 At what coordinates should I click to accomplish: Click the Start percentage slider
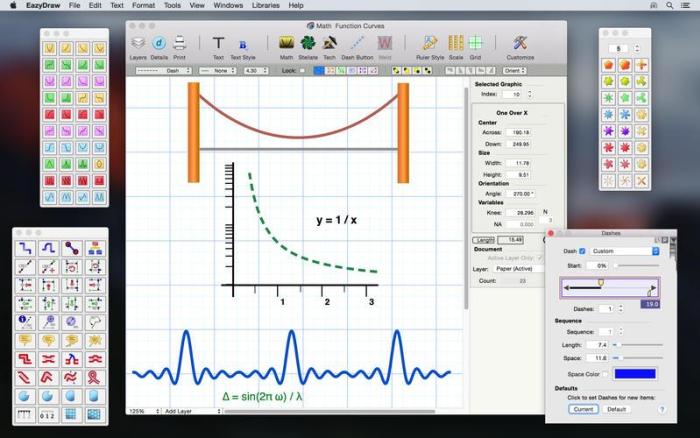pos(636,266)
